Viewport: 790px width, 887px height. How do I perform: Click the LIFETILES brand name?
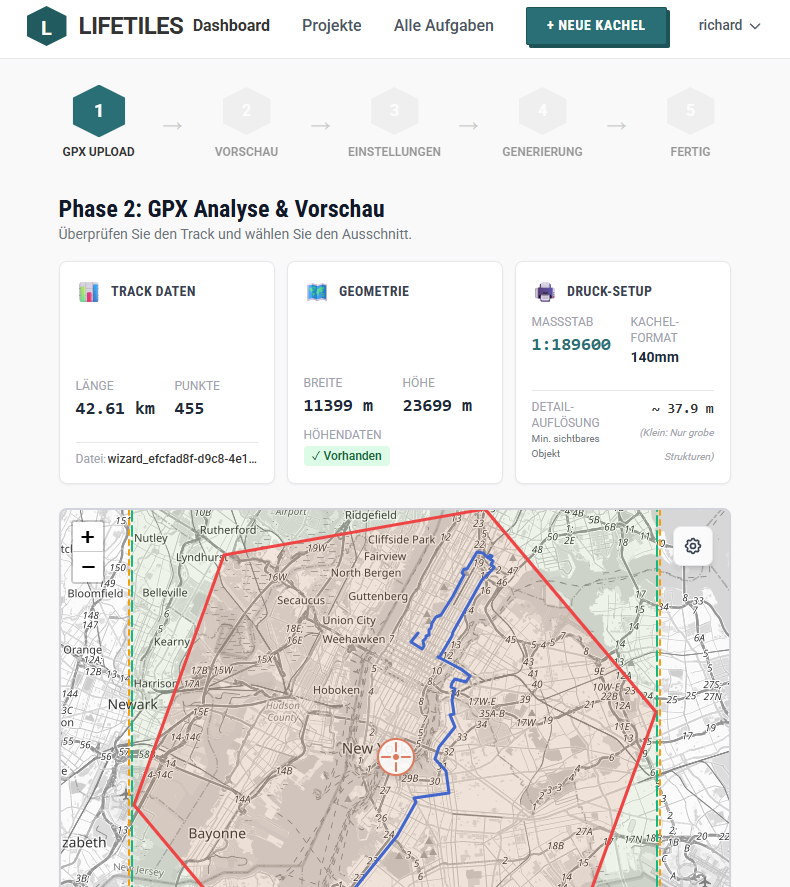(131, 26)
